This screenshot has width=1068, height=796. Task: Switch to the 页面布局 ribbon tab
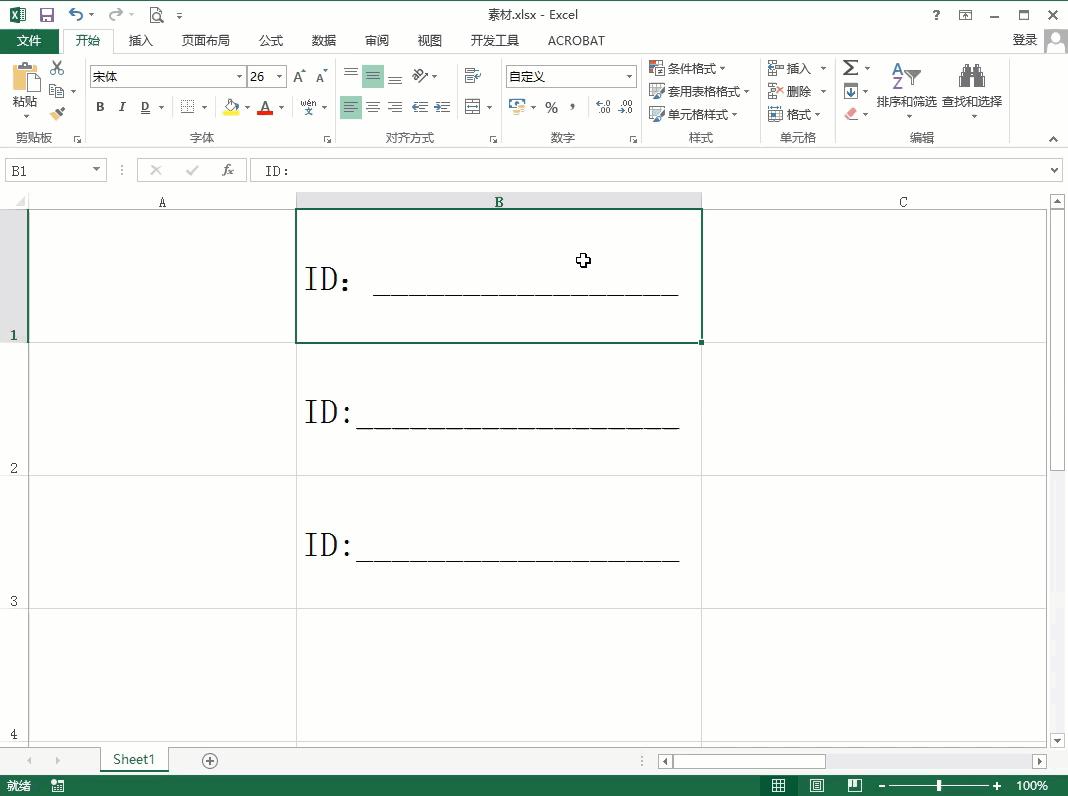click(x=205, y=41)
